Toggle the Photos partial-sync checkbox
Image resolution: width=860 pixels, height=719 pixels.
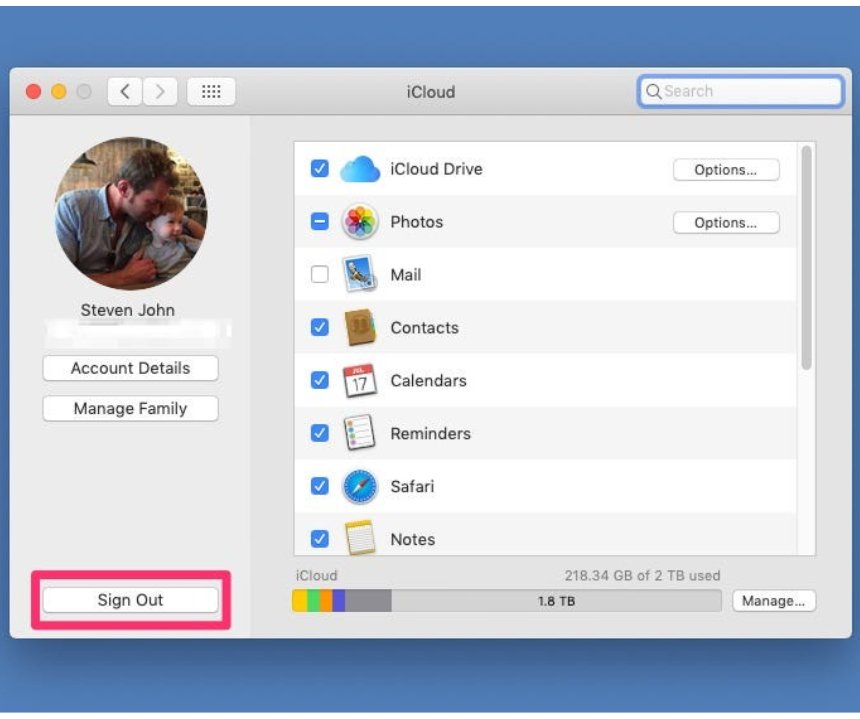point(317,222)
